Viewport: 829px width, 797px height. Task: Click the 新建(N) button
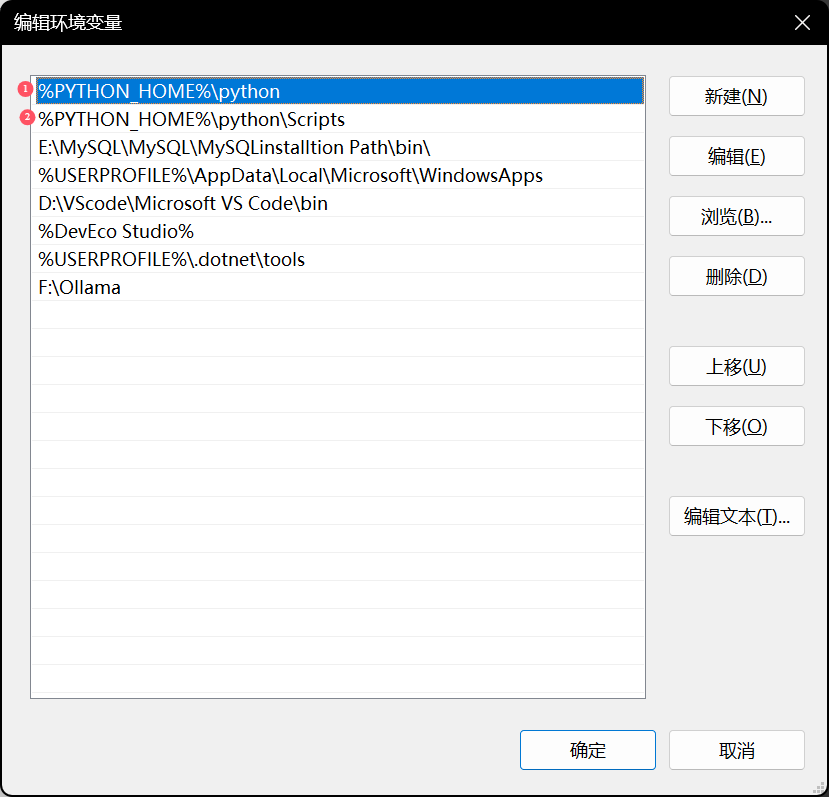736,96
